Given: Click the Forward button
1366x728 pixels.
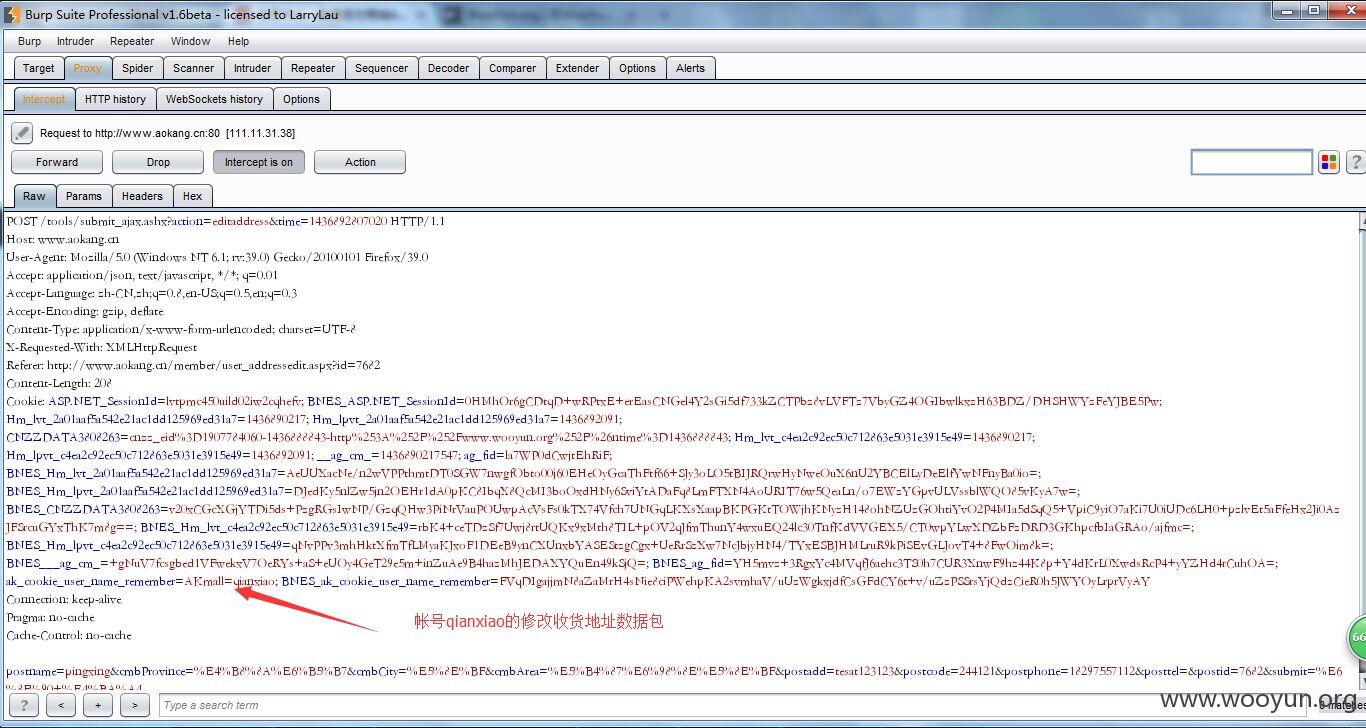Looking at the screenshot, I should (x=57, y=162).
